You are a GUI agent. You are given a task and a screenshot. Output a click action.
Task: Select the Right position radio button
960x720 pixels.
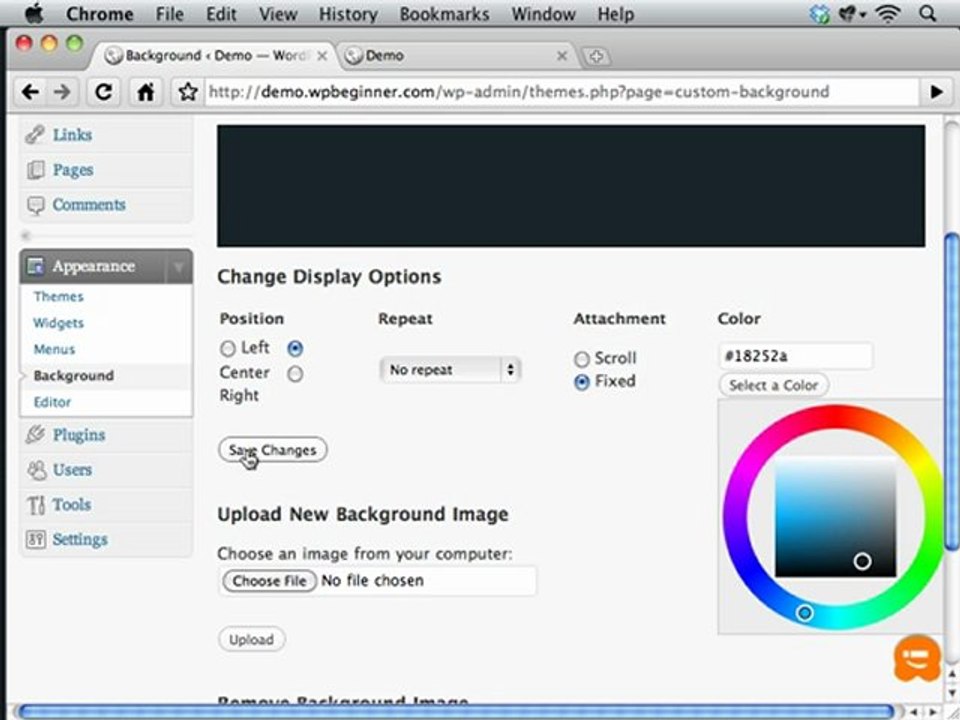pyautogui.click(x=295, y=374)
